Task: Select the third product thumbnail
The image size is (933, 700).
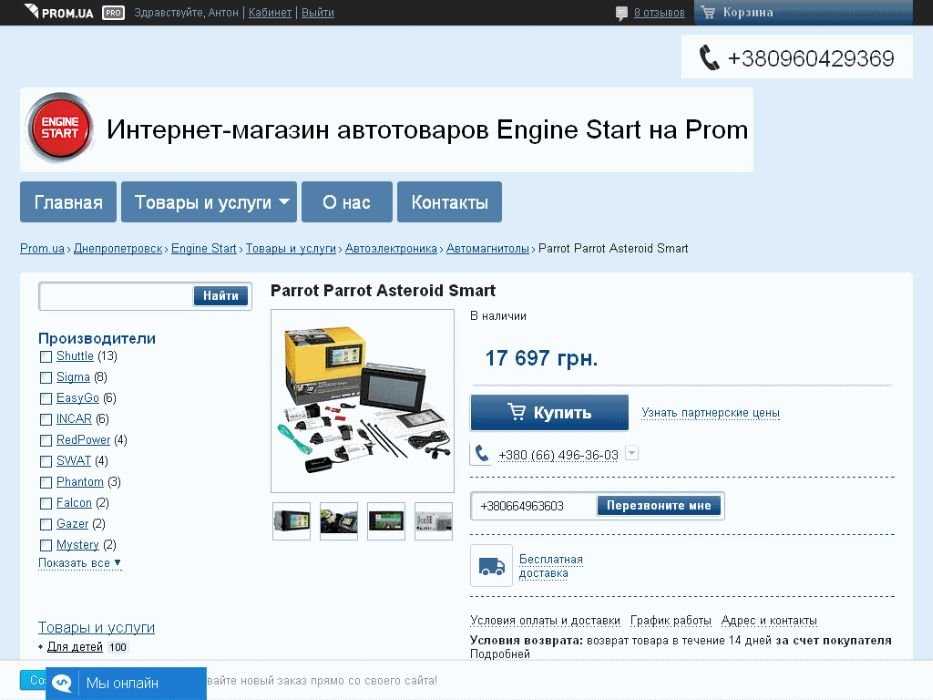Action: 386,521
